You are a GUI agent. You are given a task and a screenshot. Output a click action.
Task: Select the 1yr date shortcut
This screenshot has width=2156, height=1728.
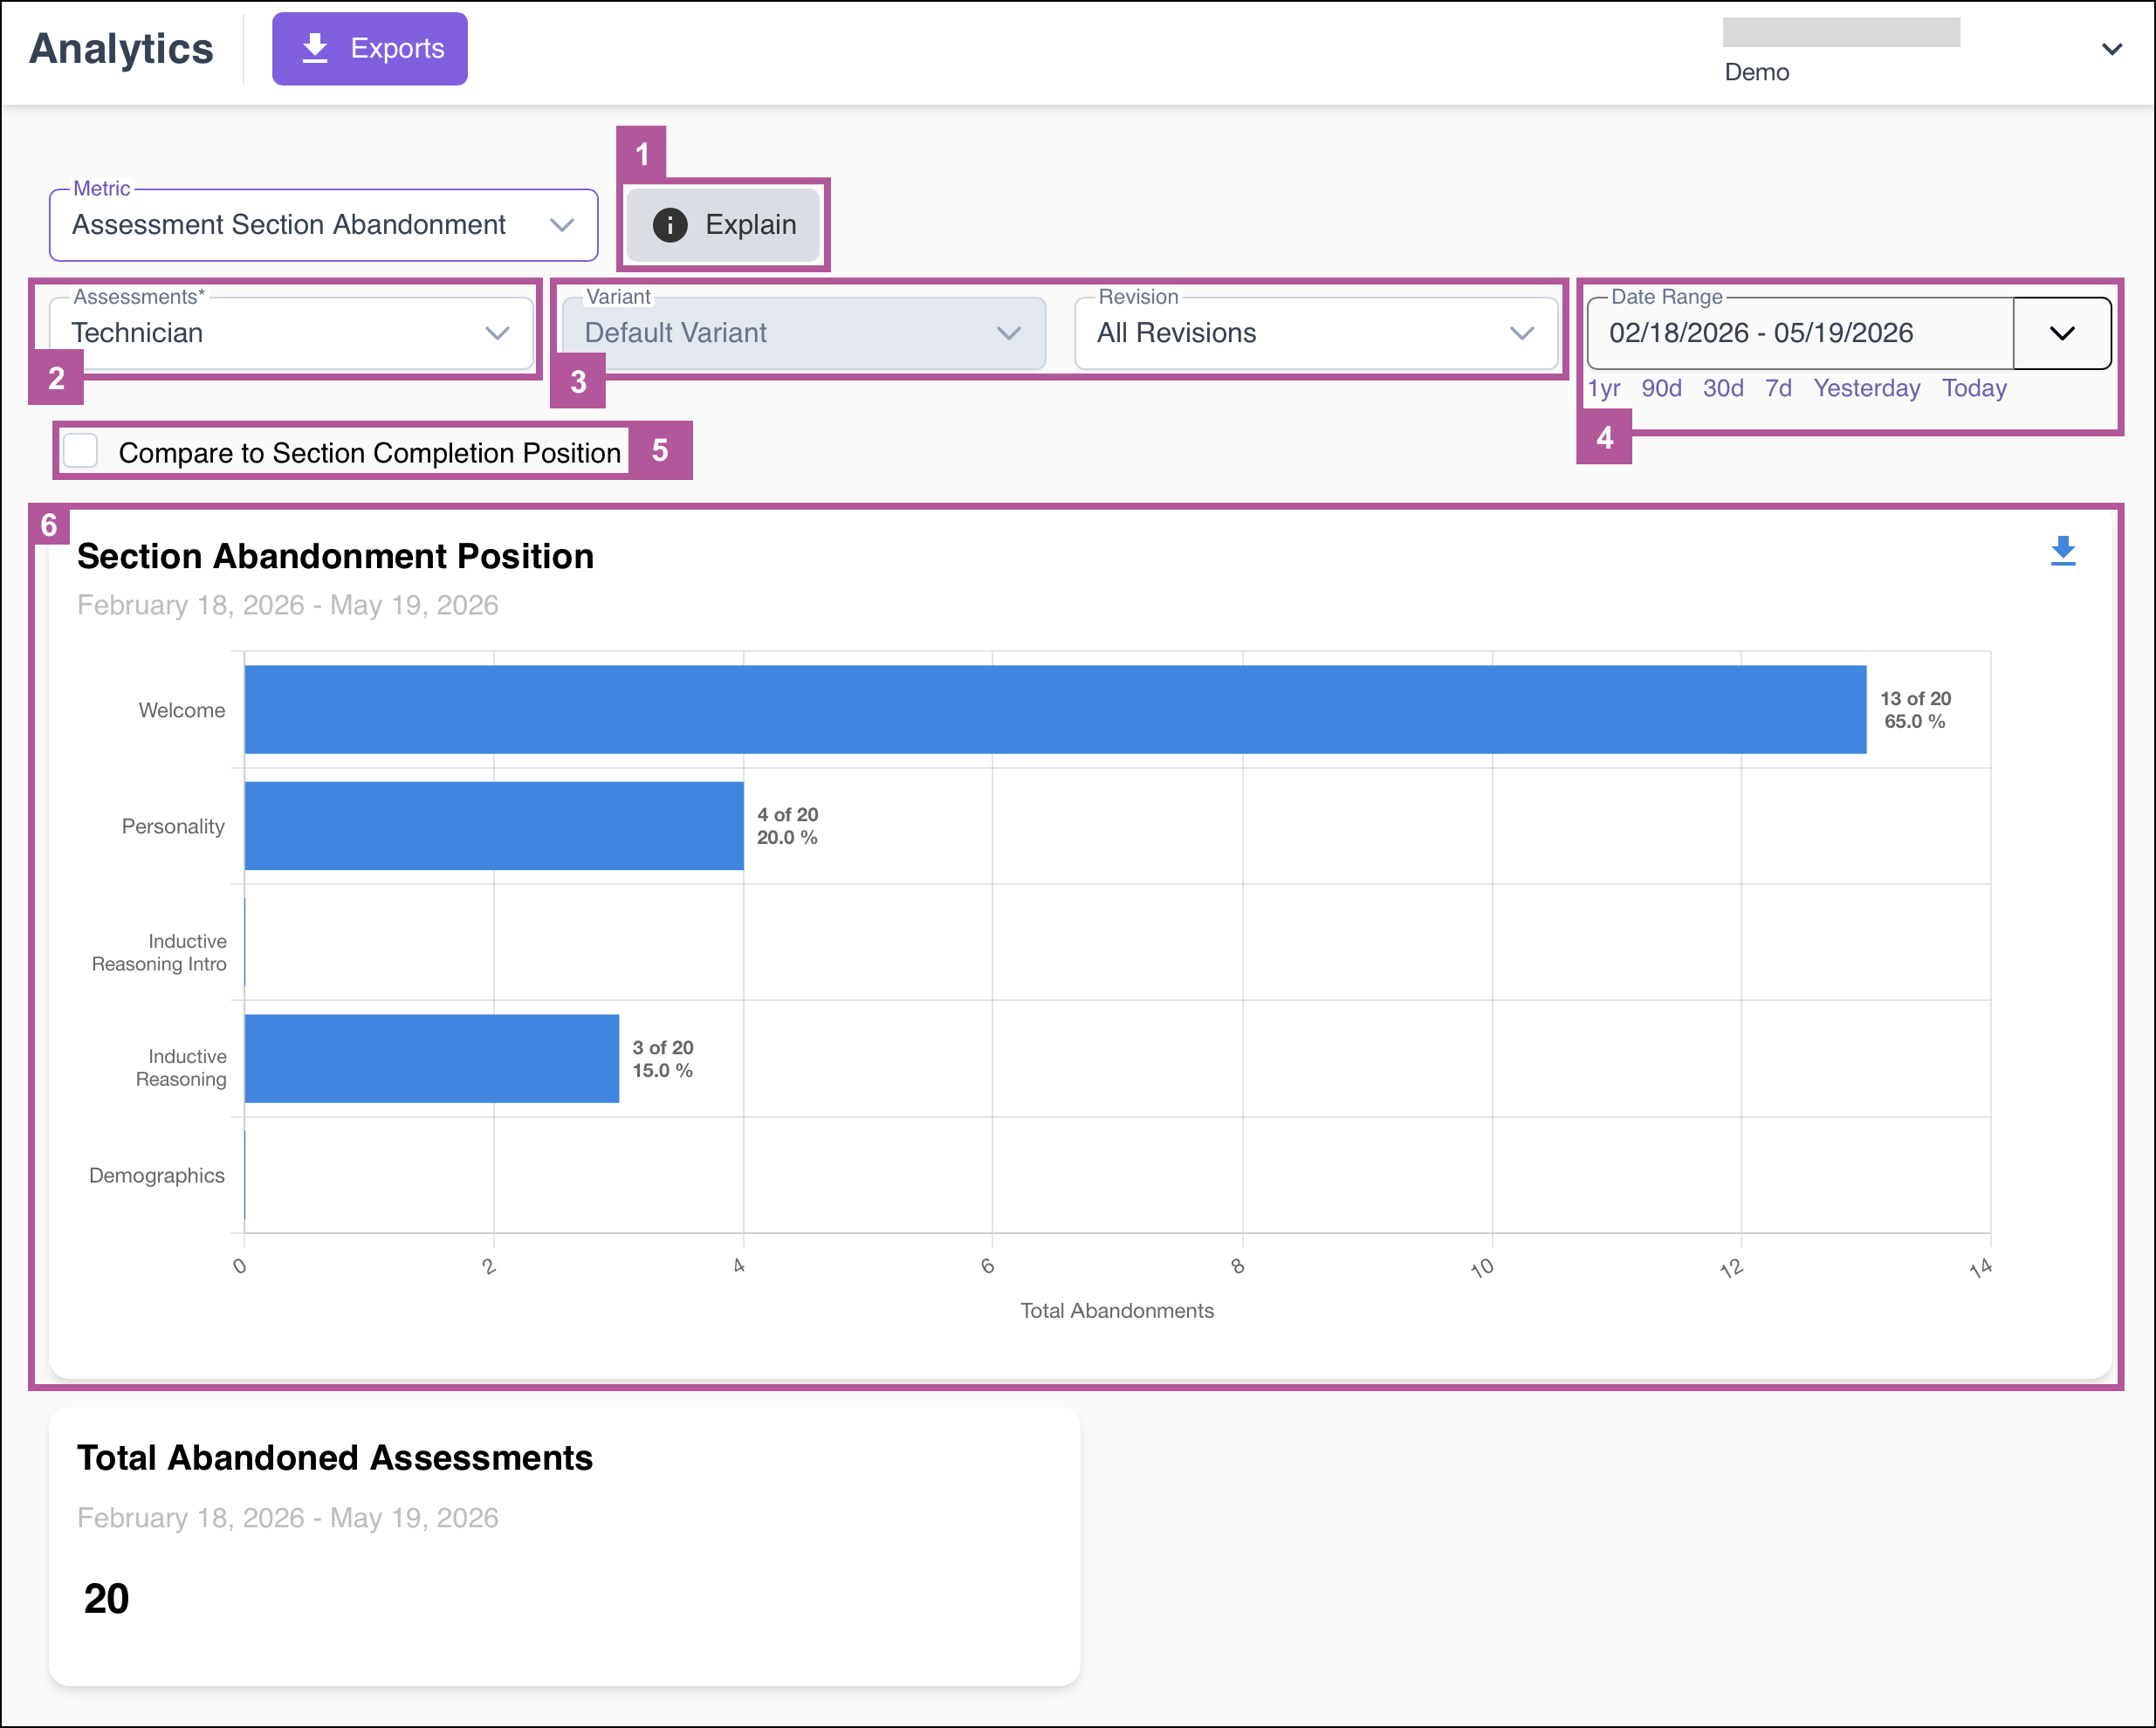[x=1604, y=388]
